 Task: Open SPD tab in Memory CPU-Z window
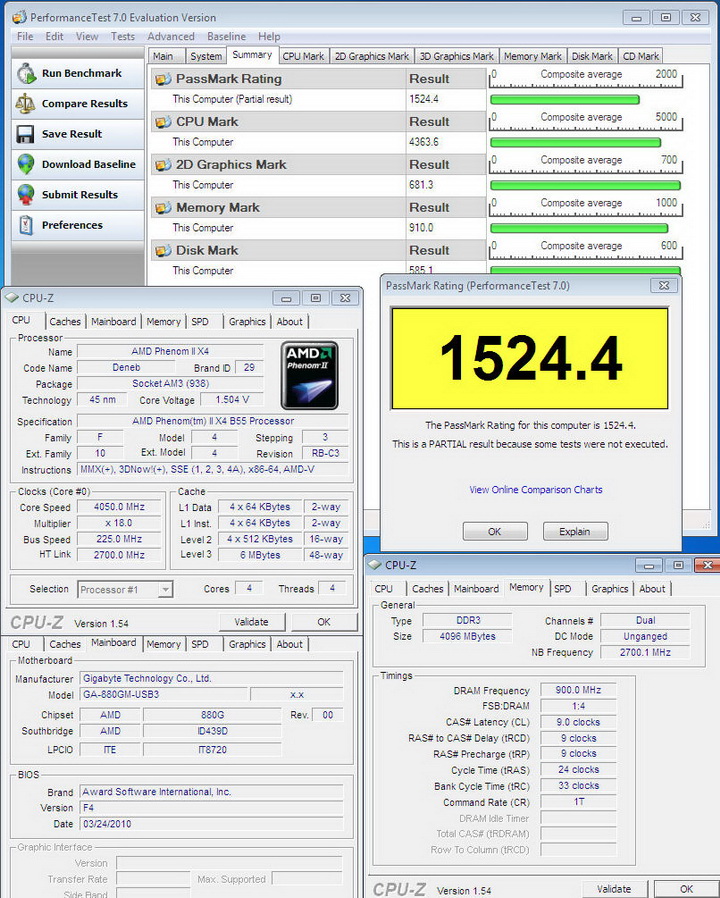[x=562, y=588]
